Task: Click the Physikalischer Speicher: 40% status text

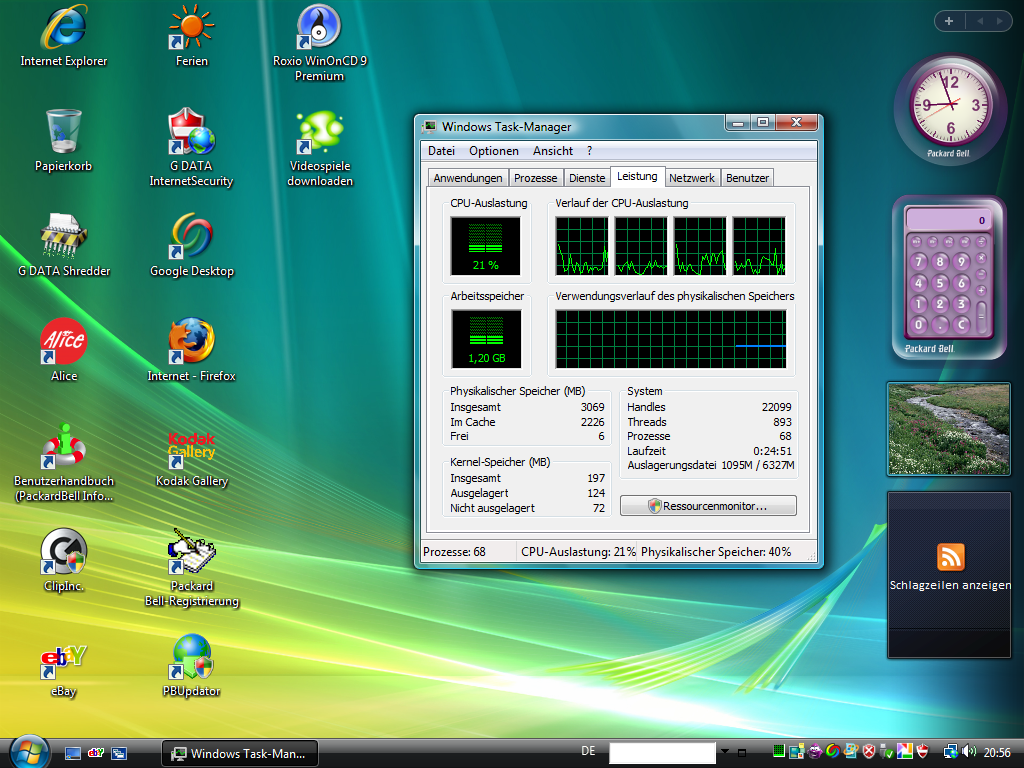Action: click(716, 552)
